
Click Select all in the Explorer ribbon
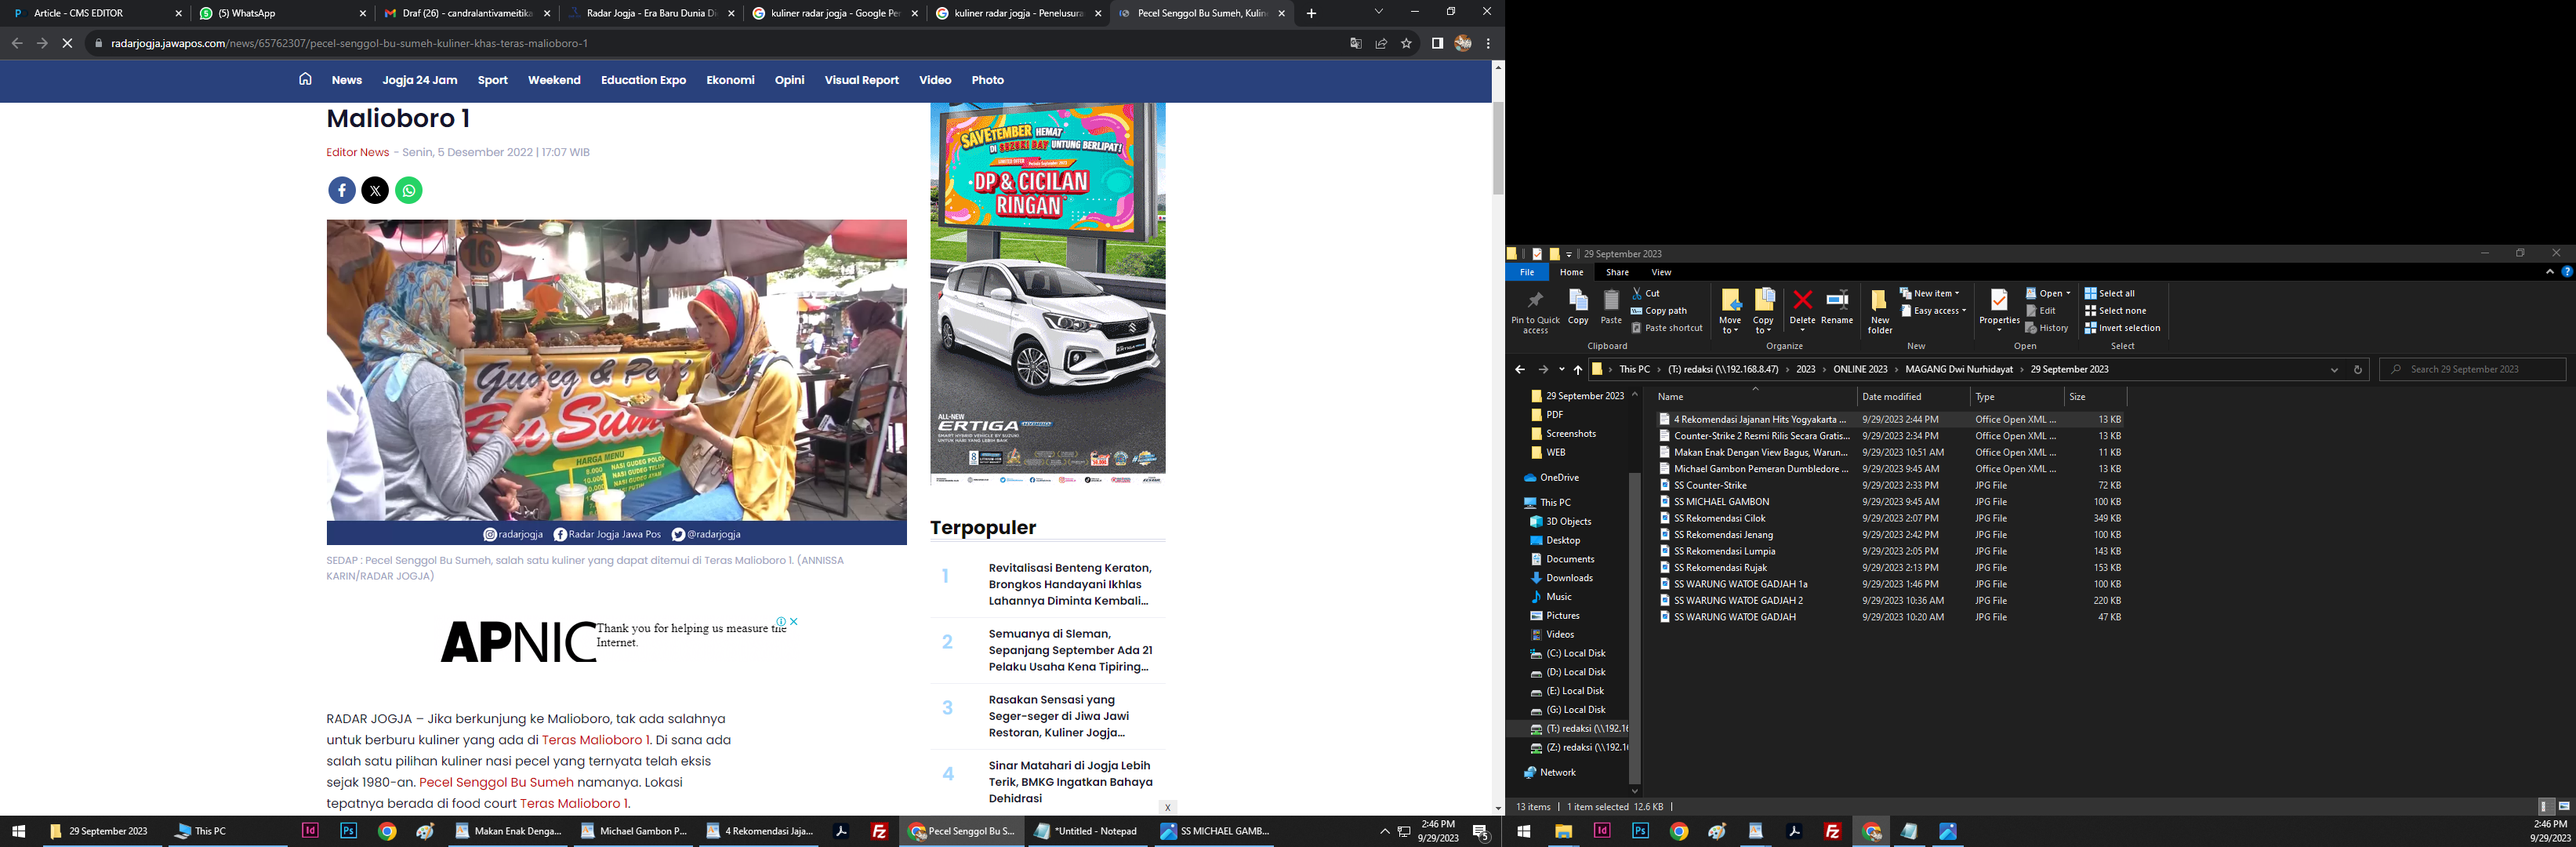2109,293
